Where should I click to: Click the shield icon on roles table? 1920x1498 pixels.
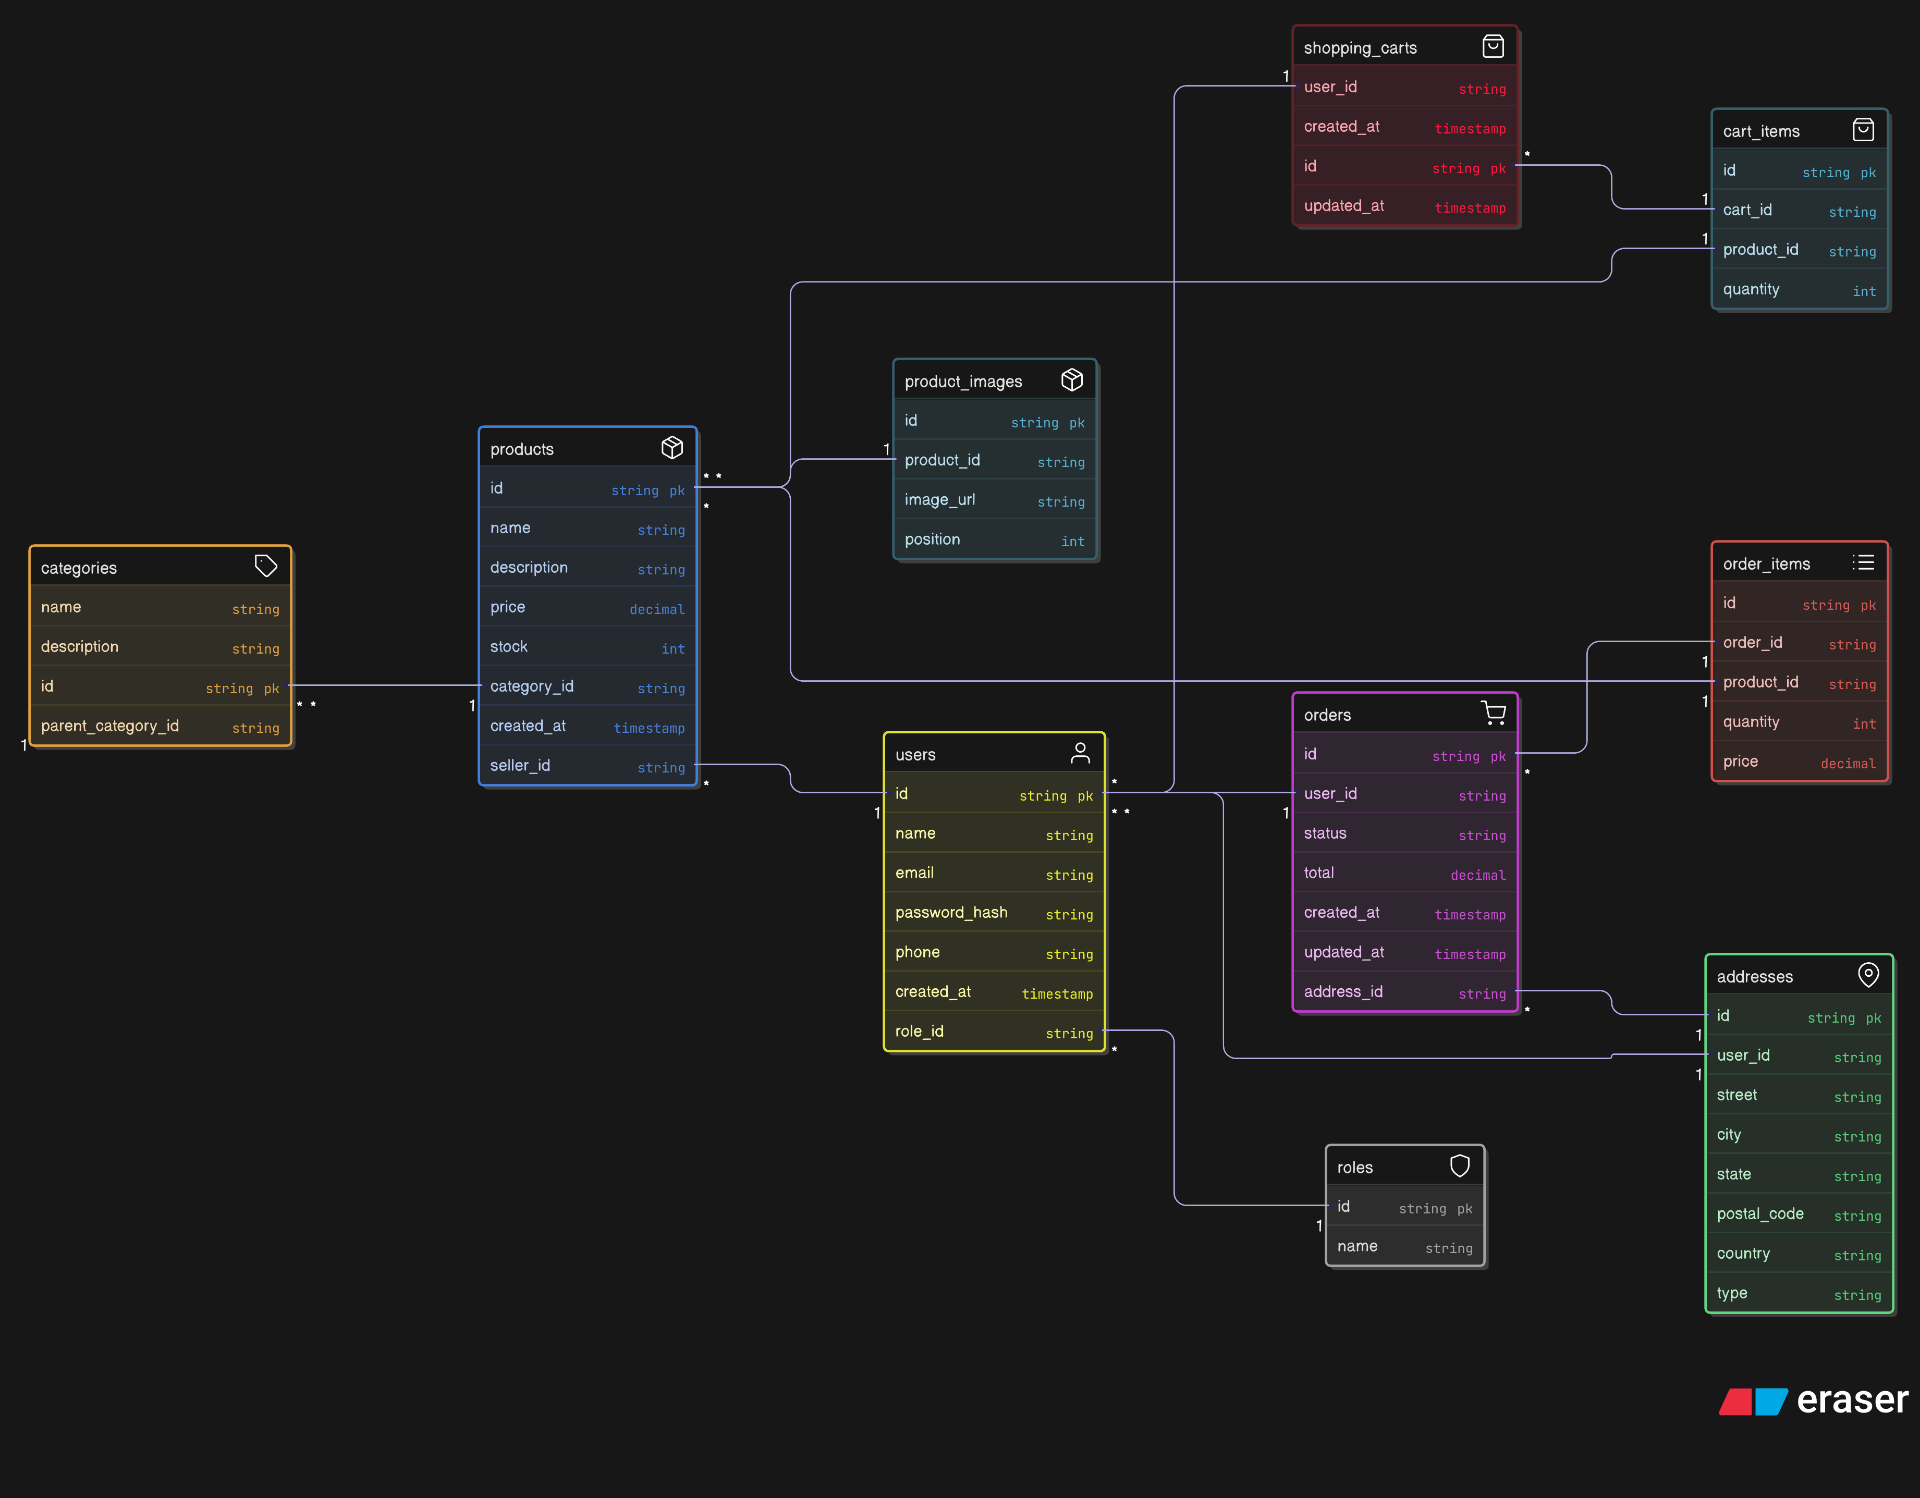pyautogui.click(x=1460, y=1166)
